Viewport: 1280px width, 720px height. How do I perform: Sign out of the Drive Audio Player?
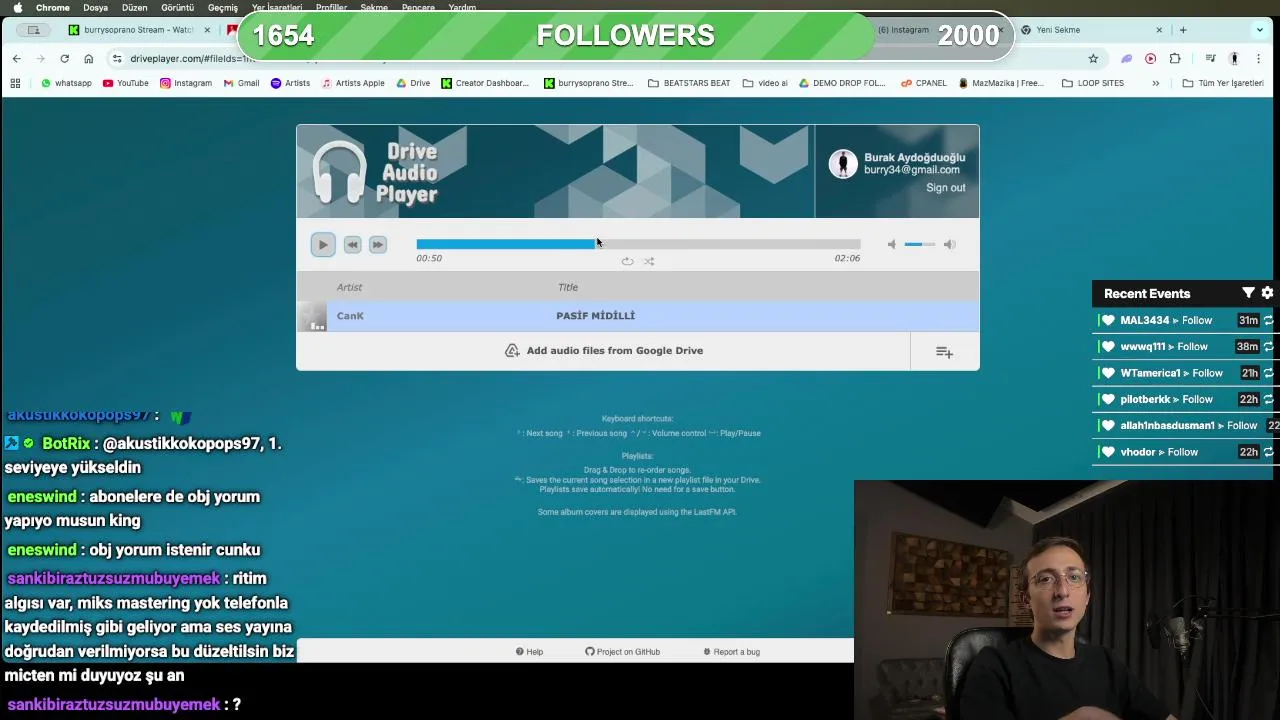coord(945,188)
